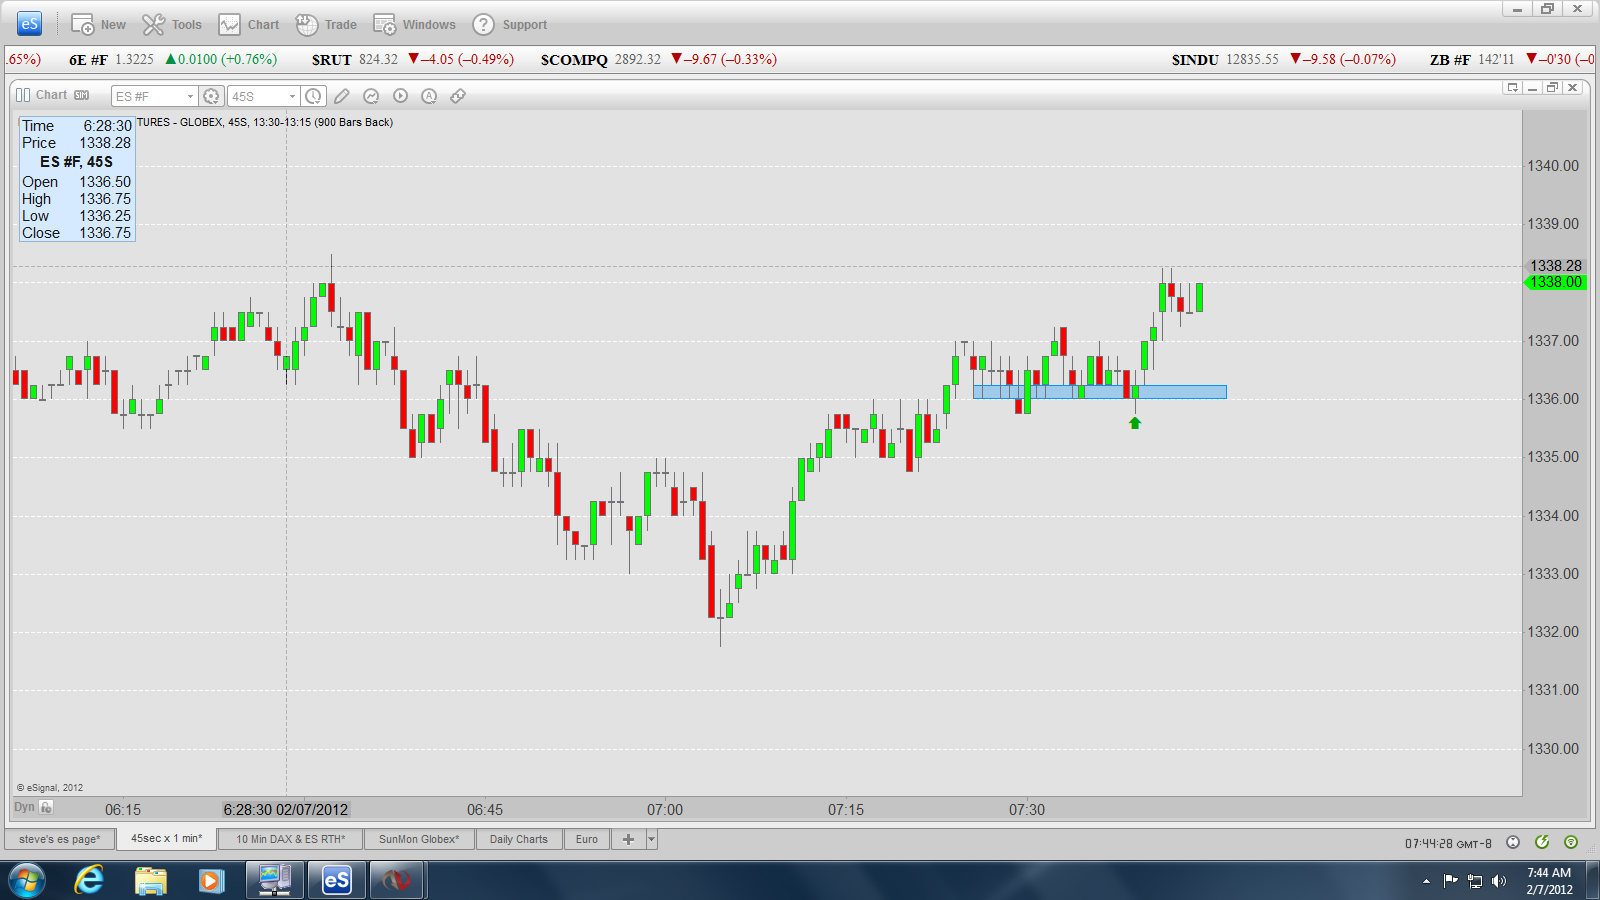Image resolution: width=1600 pixels, height=900 pixels.
Task: Click the 07:44:28 GMT-8 clock display
Action: (1448, 844)
